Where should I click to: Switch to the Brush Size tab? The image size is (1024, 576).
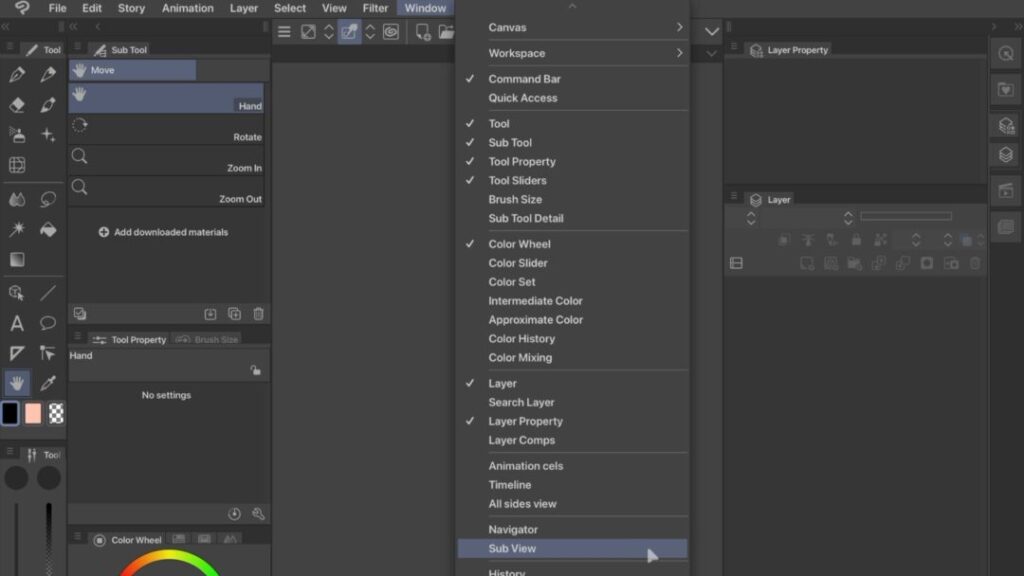[x=208, y=340]
